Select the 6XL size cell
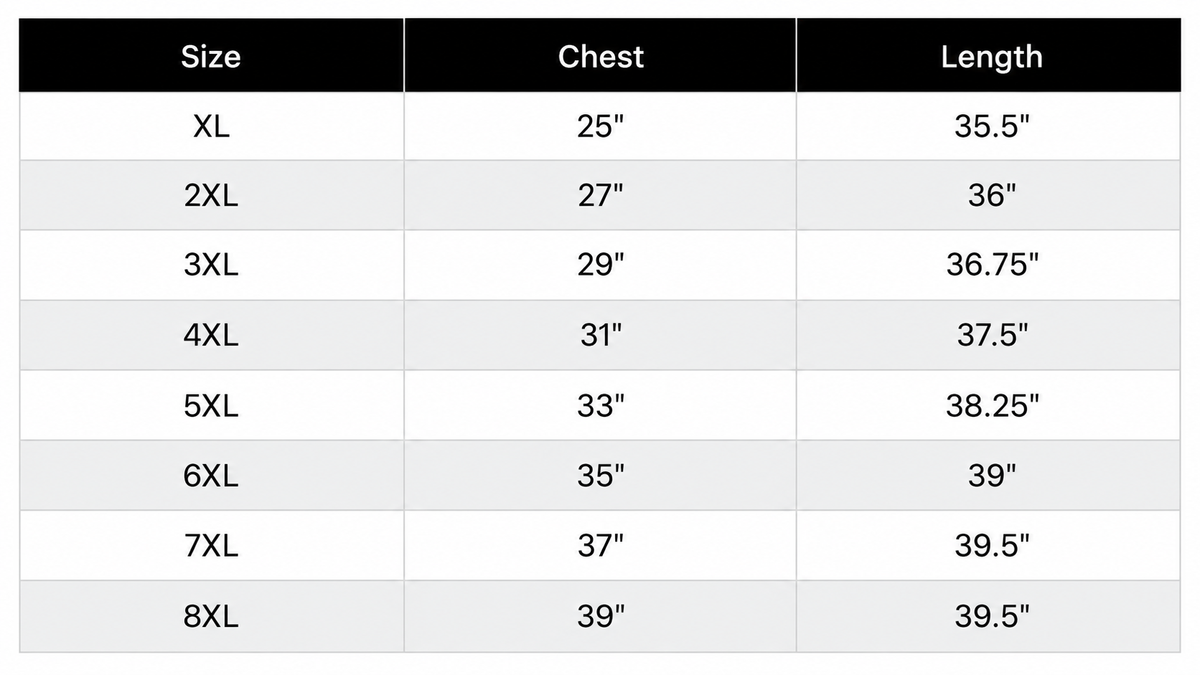Viewport: 1200px width, 675px height. (x=211, y=476)
